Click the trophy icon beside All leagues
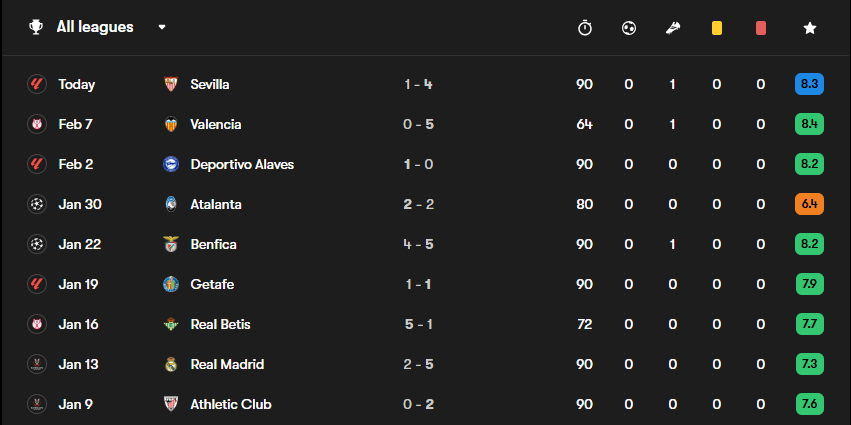This screenshot has width=851, height=425. (x=36, y=27)
